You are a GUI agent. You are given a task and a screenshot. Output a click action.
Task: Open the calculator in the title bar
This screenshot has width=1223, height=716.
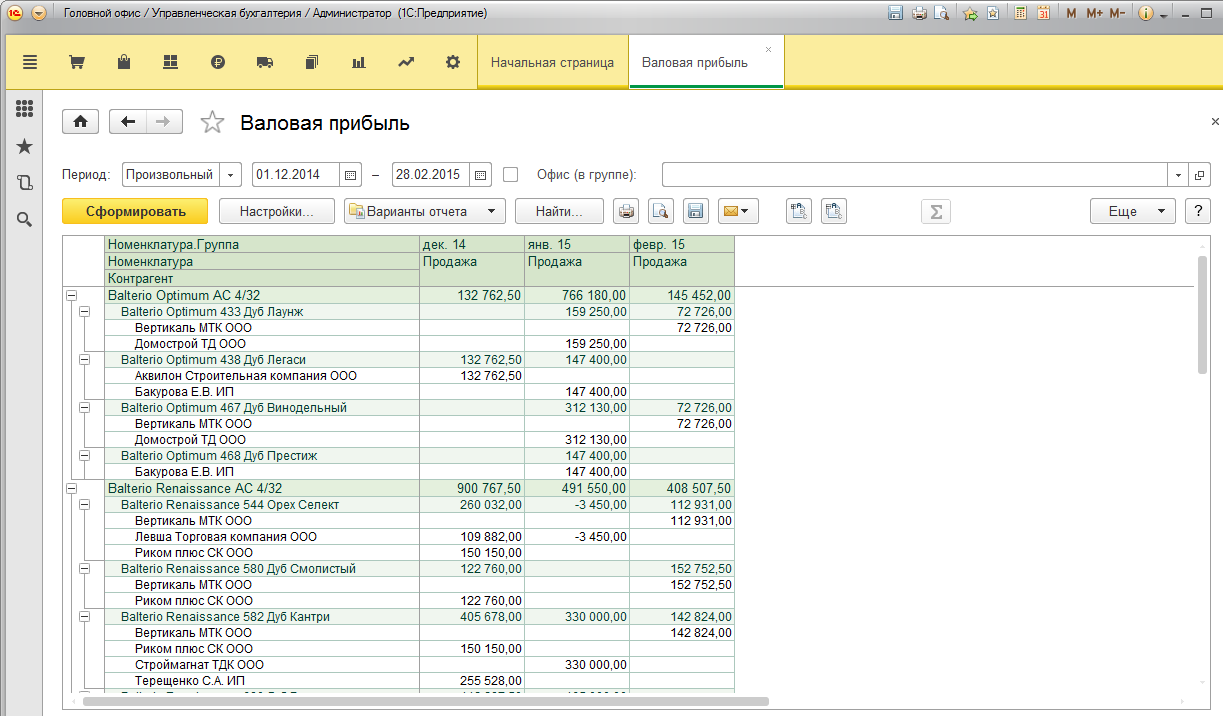tap(1020, 14)
